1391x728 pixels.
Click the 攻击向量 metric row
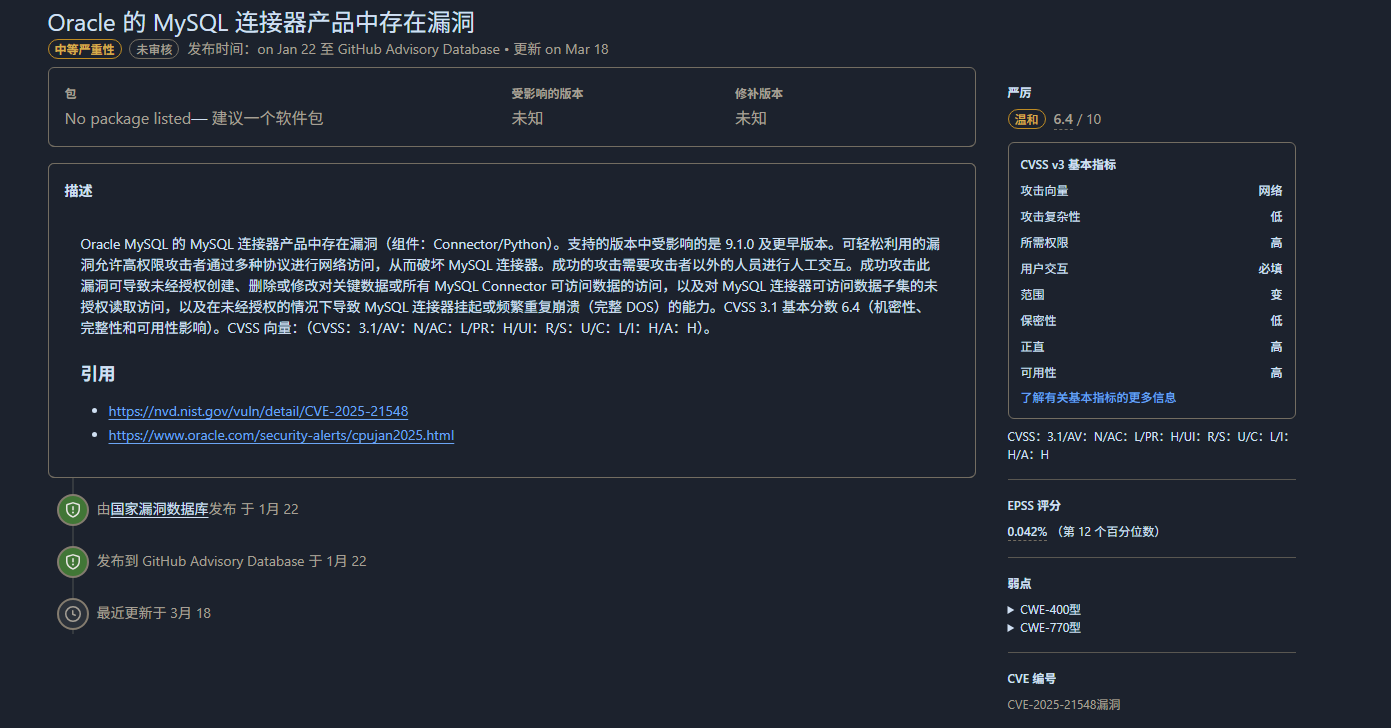(x=1150, y=191)
